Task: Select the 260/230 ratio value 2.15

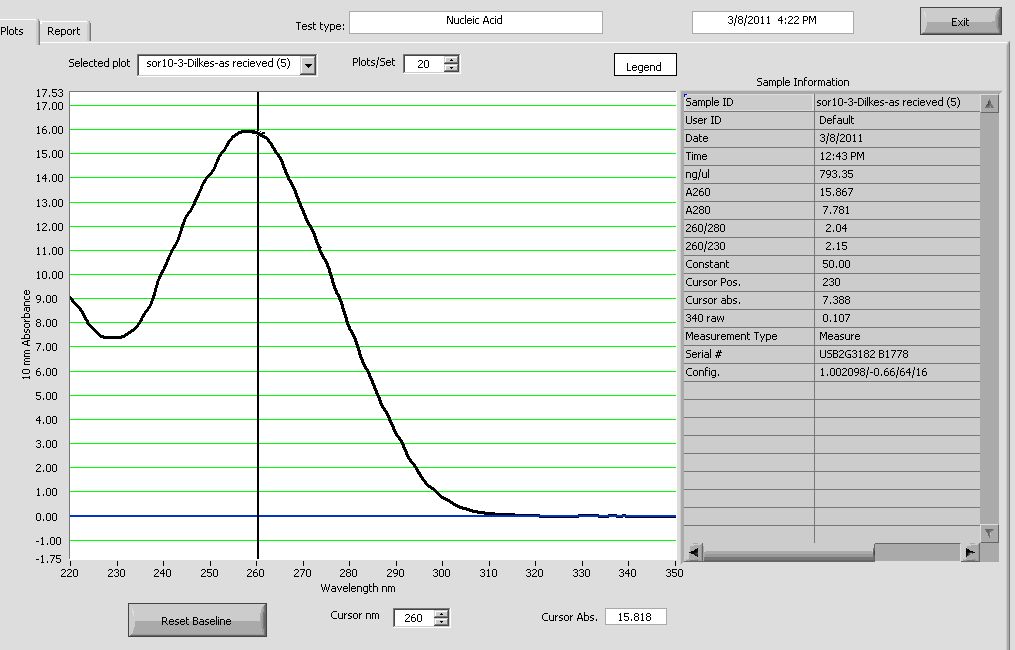Action: [897, 247]
